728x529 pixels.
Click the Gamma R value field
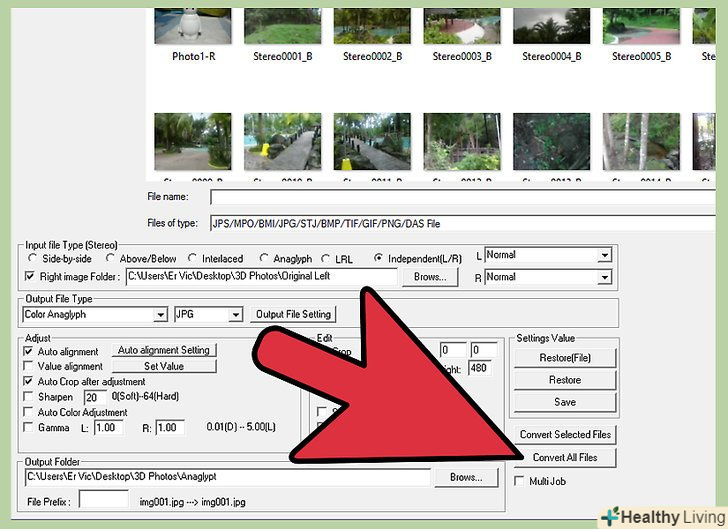(x=170, y=427)
